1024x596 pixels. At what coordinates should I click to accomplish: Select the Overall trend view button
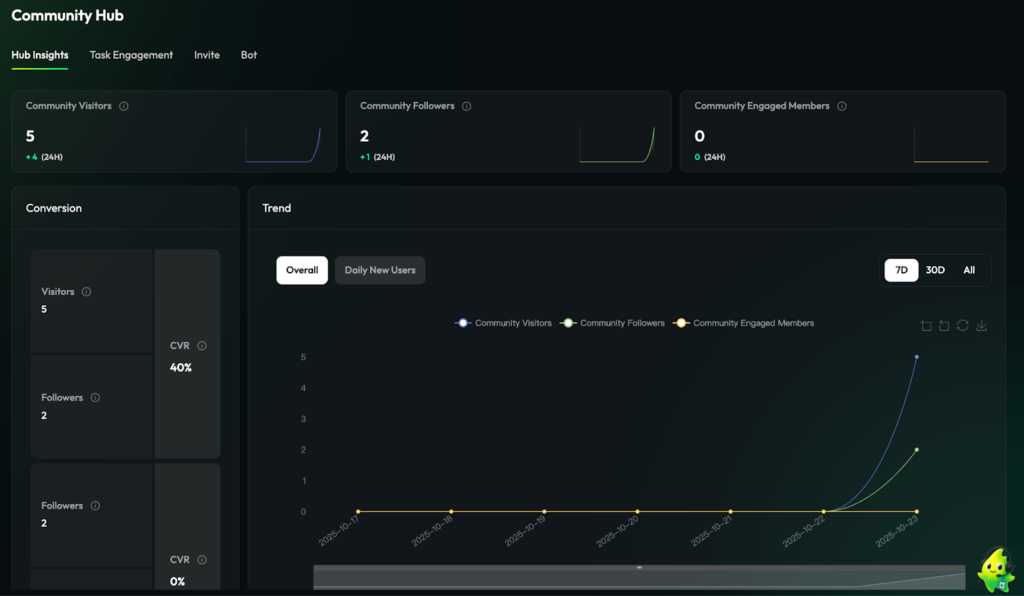[x=302, y=270]
